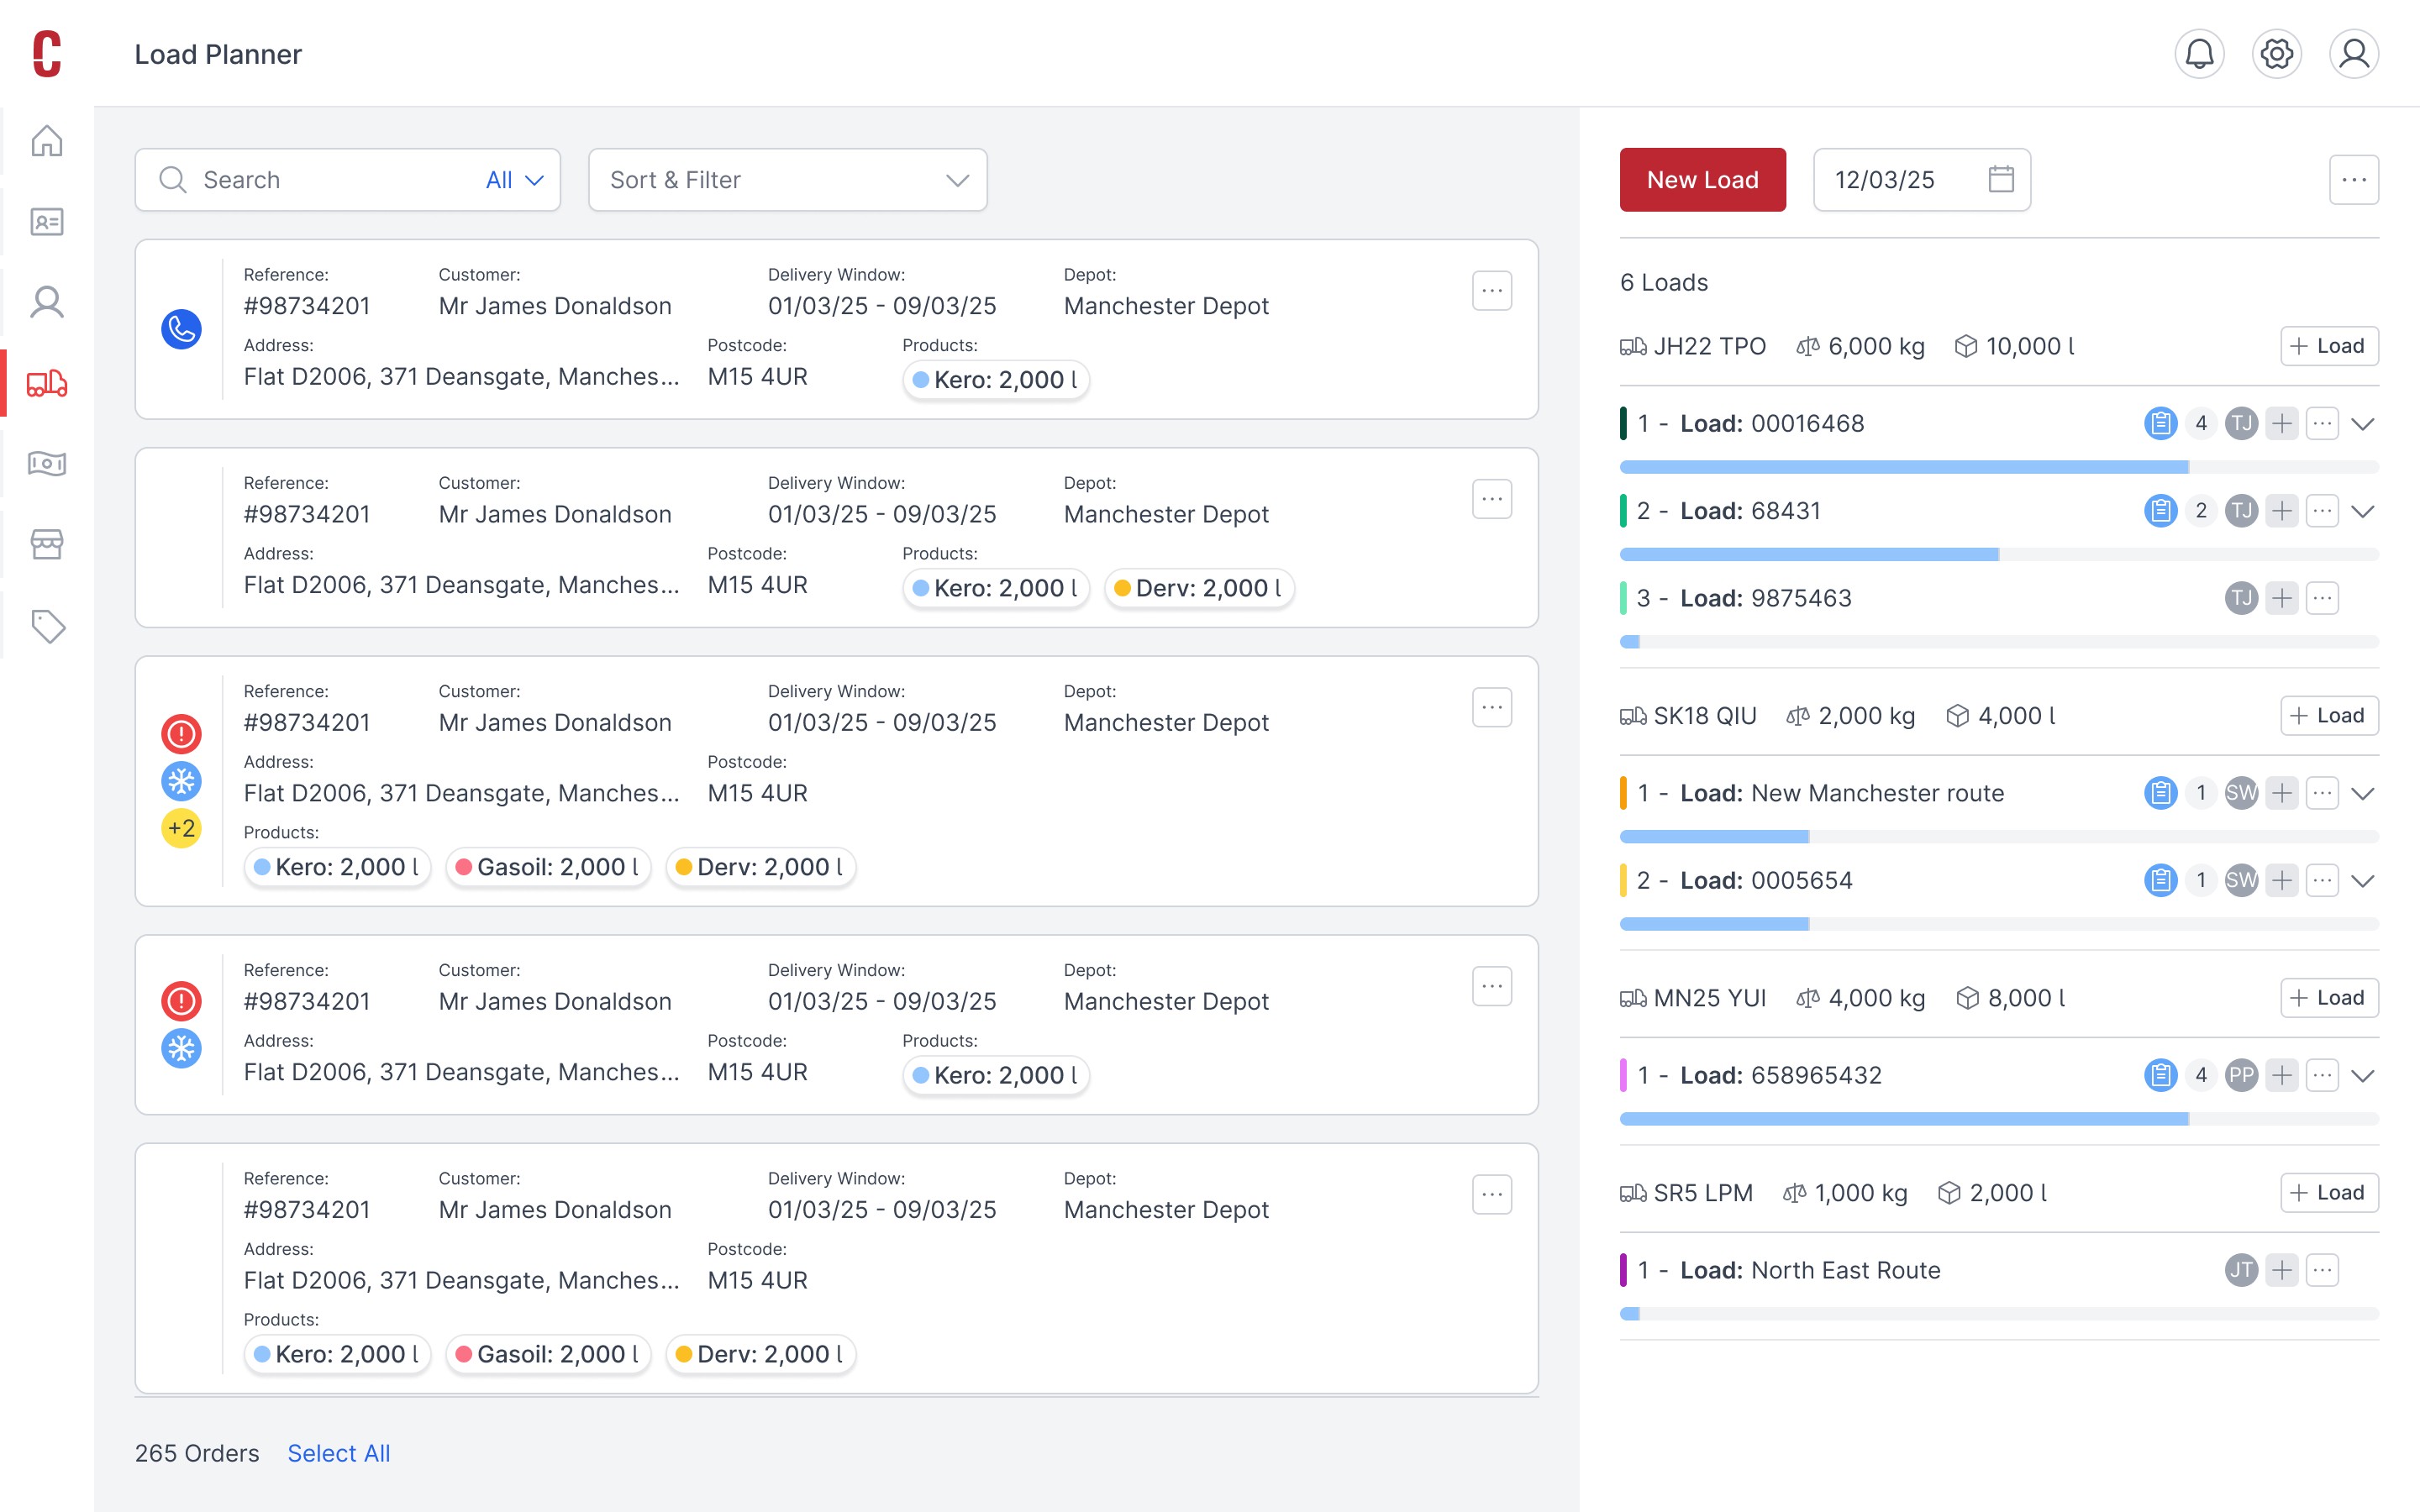Expand Load 68431 chevron
The image size is (2420, 1512).
click(2362, 511)
